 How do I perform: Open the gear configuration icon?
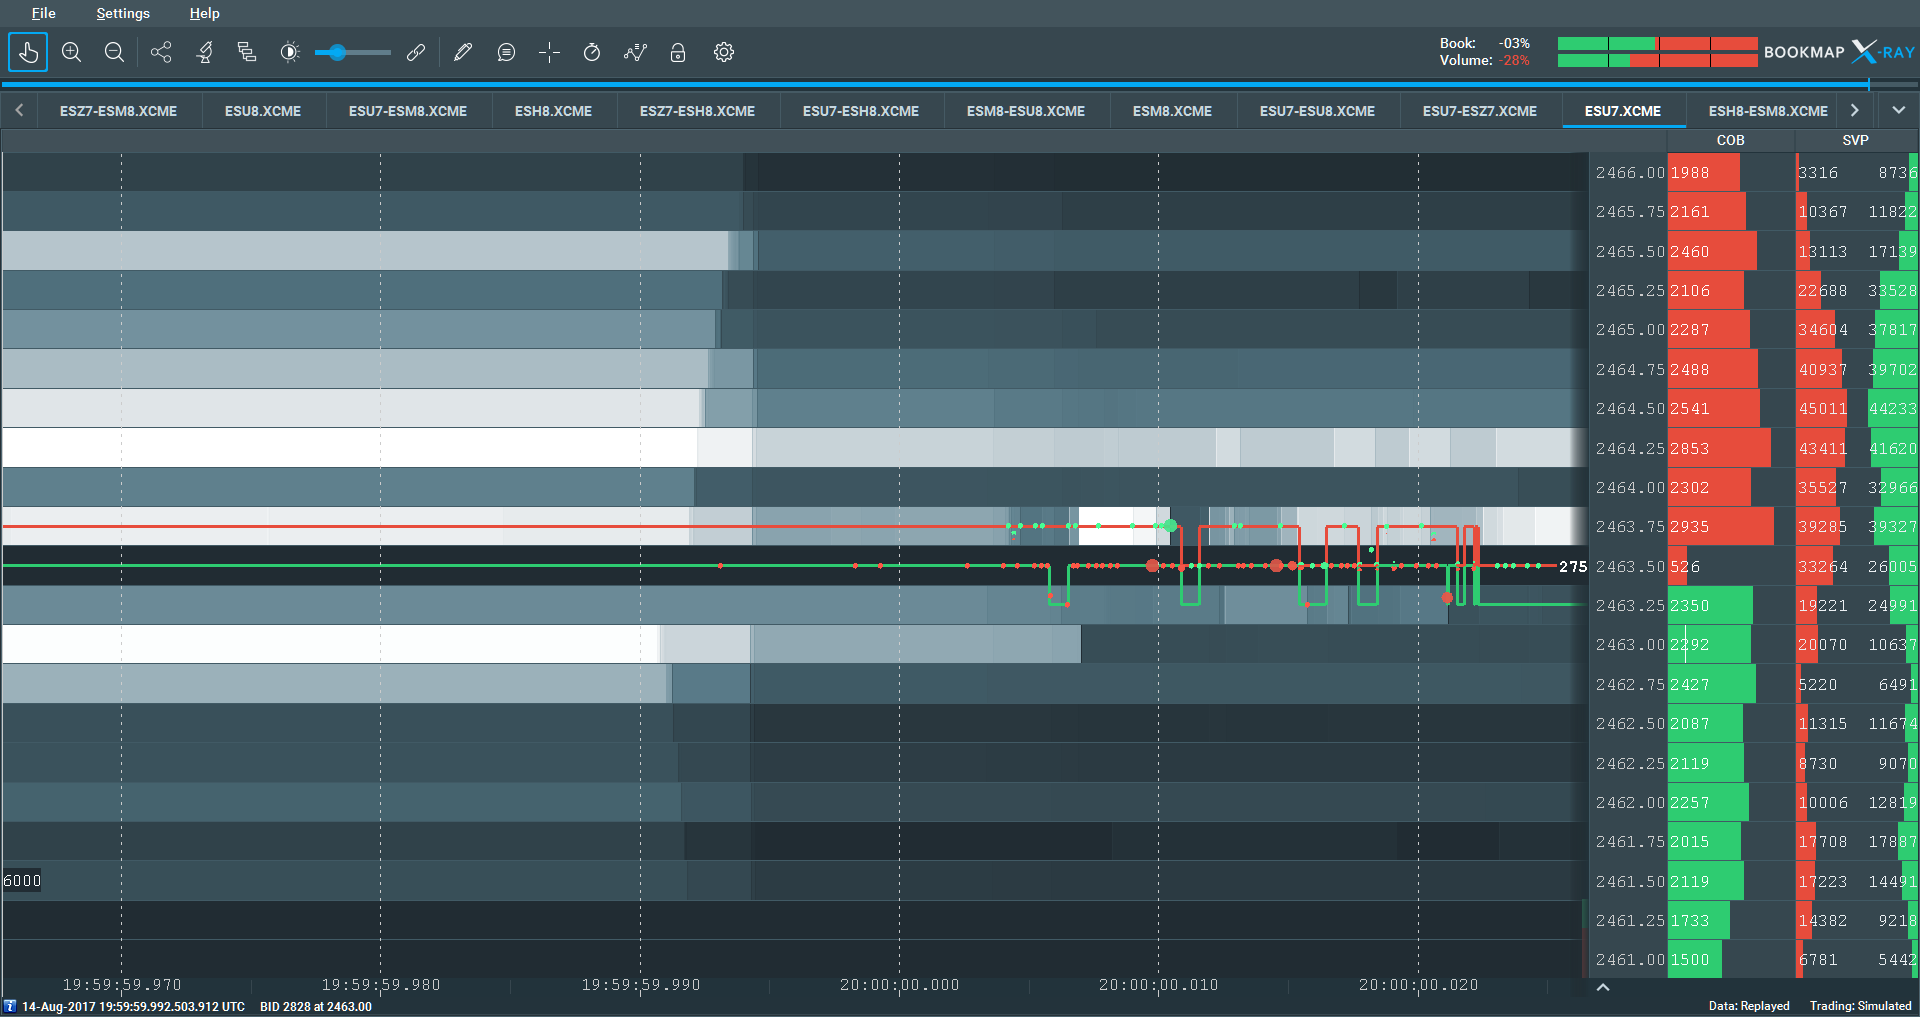point(724,52)
